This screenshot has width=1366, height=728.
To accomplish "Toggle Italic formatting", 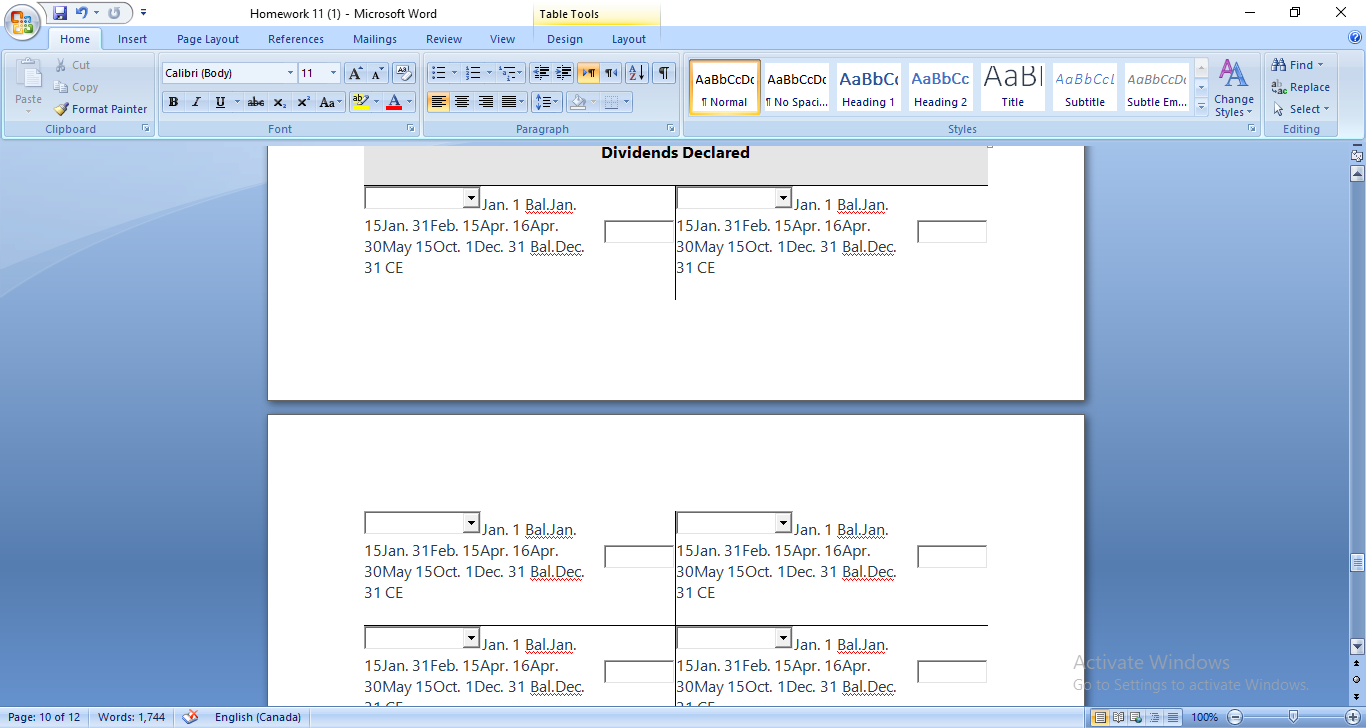I will click(196, 102).
